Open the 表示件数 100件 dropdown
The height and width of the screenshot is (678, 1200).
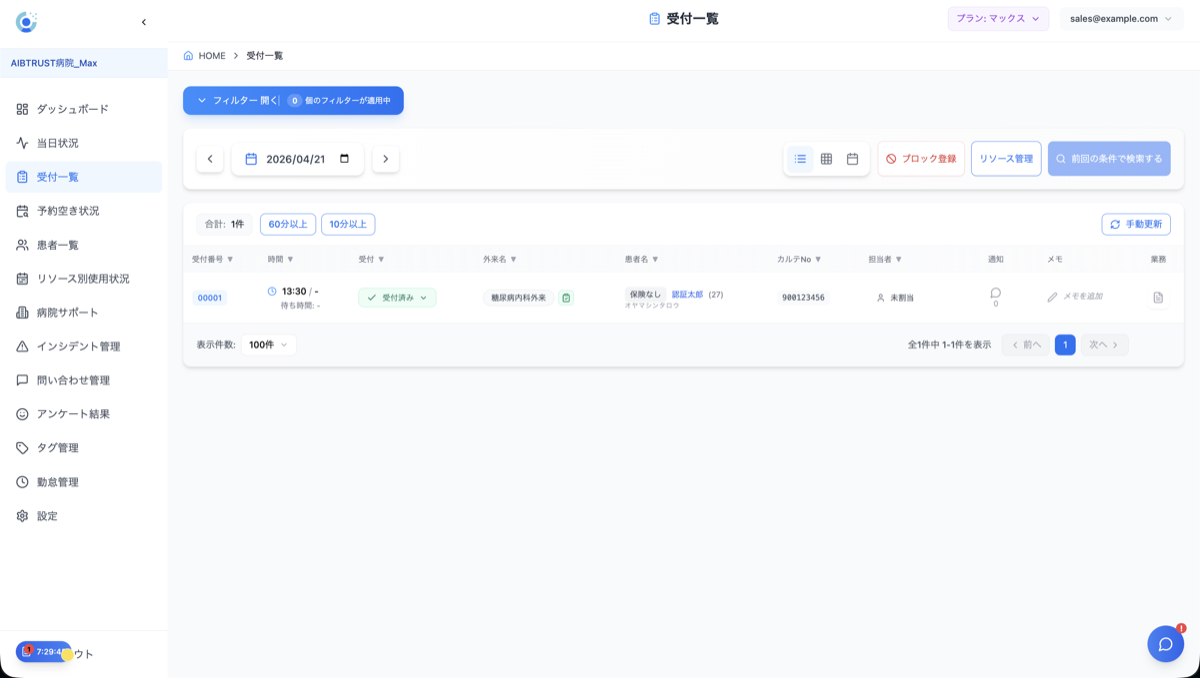[x=268, y=345]
